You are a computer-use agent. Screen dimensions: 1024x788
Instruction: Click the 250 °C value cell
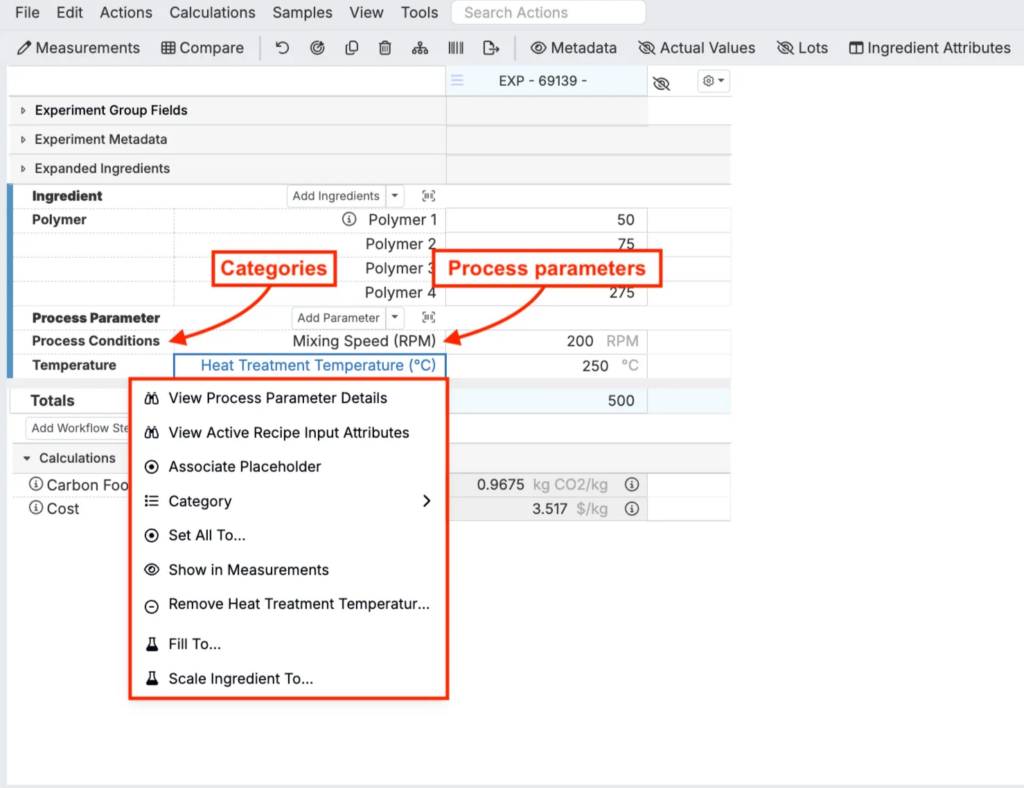547,366
